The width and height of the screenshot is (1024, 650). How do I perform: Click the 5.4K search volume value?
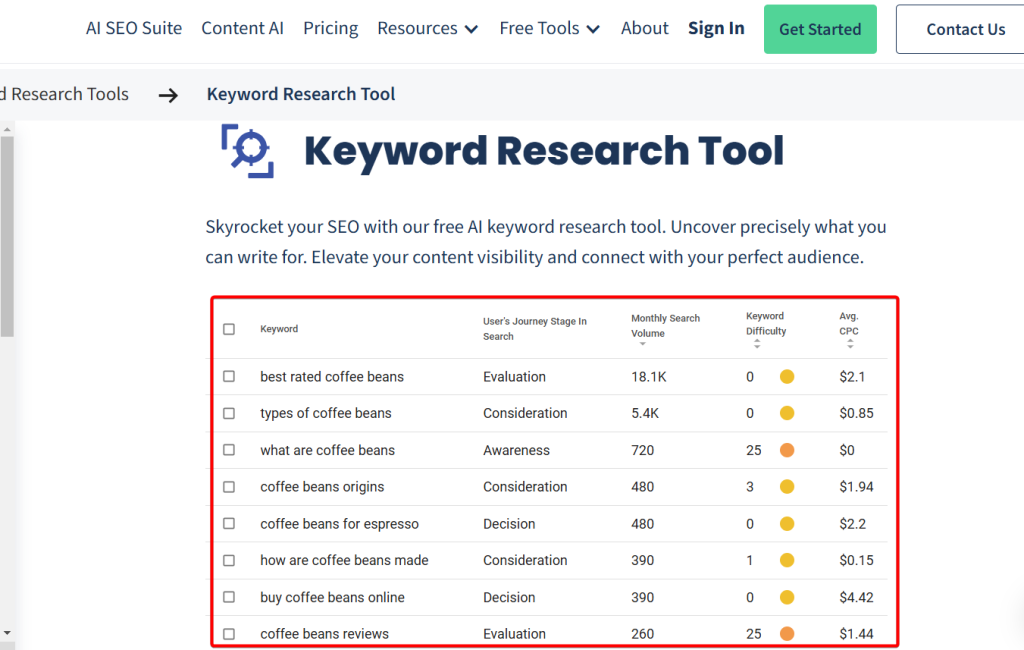(x=645, y=414)
